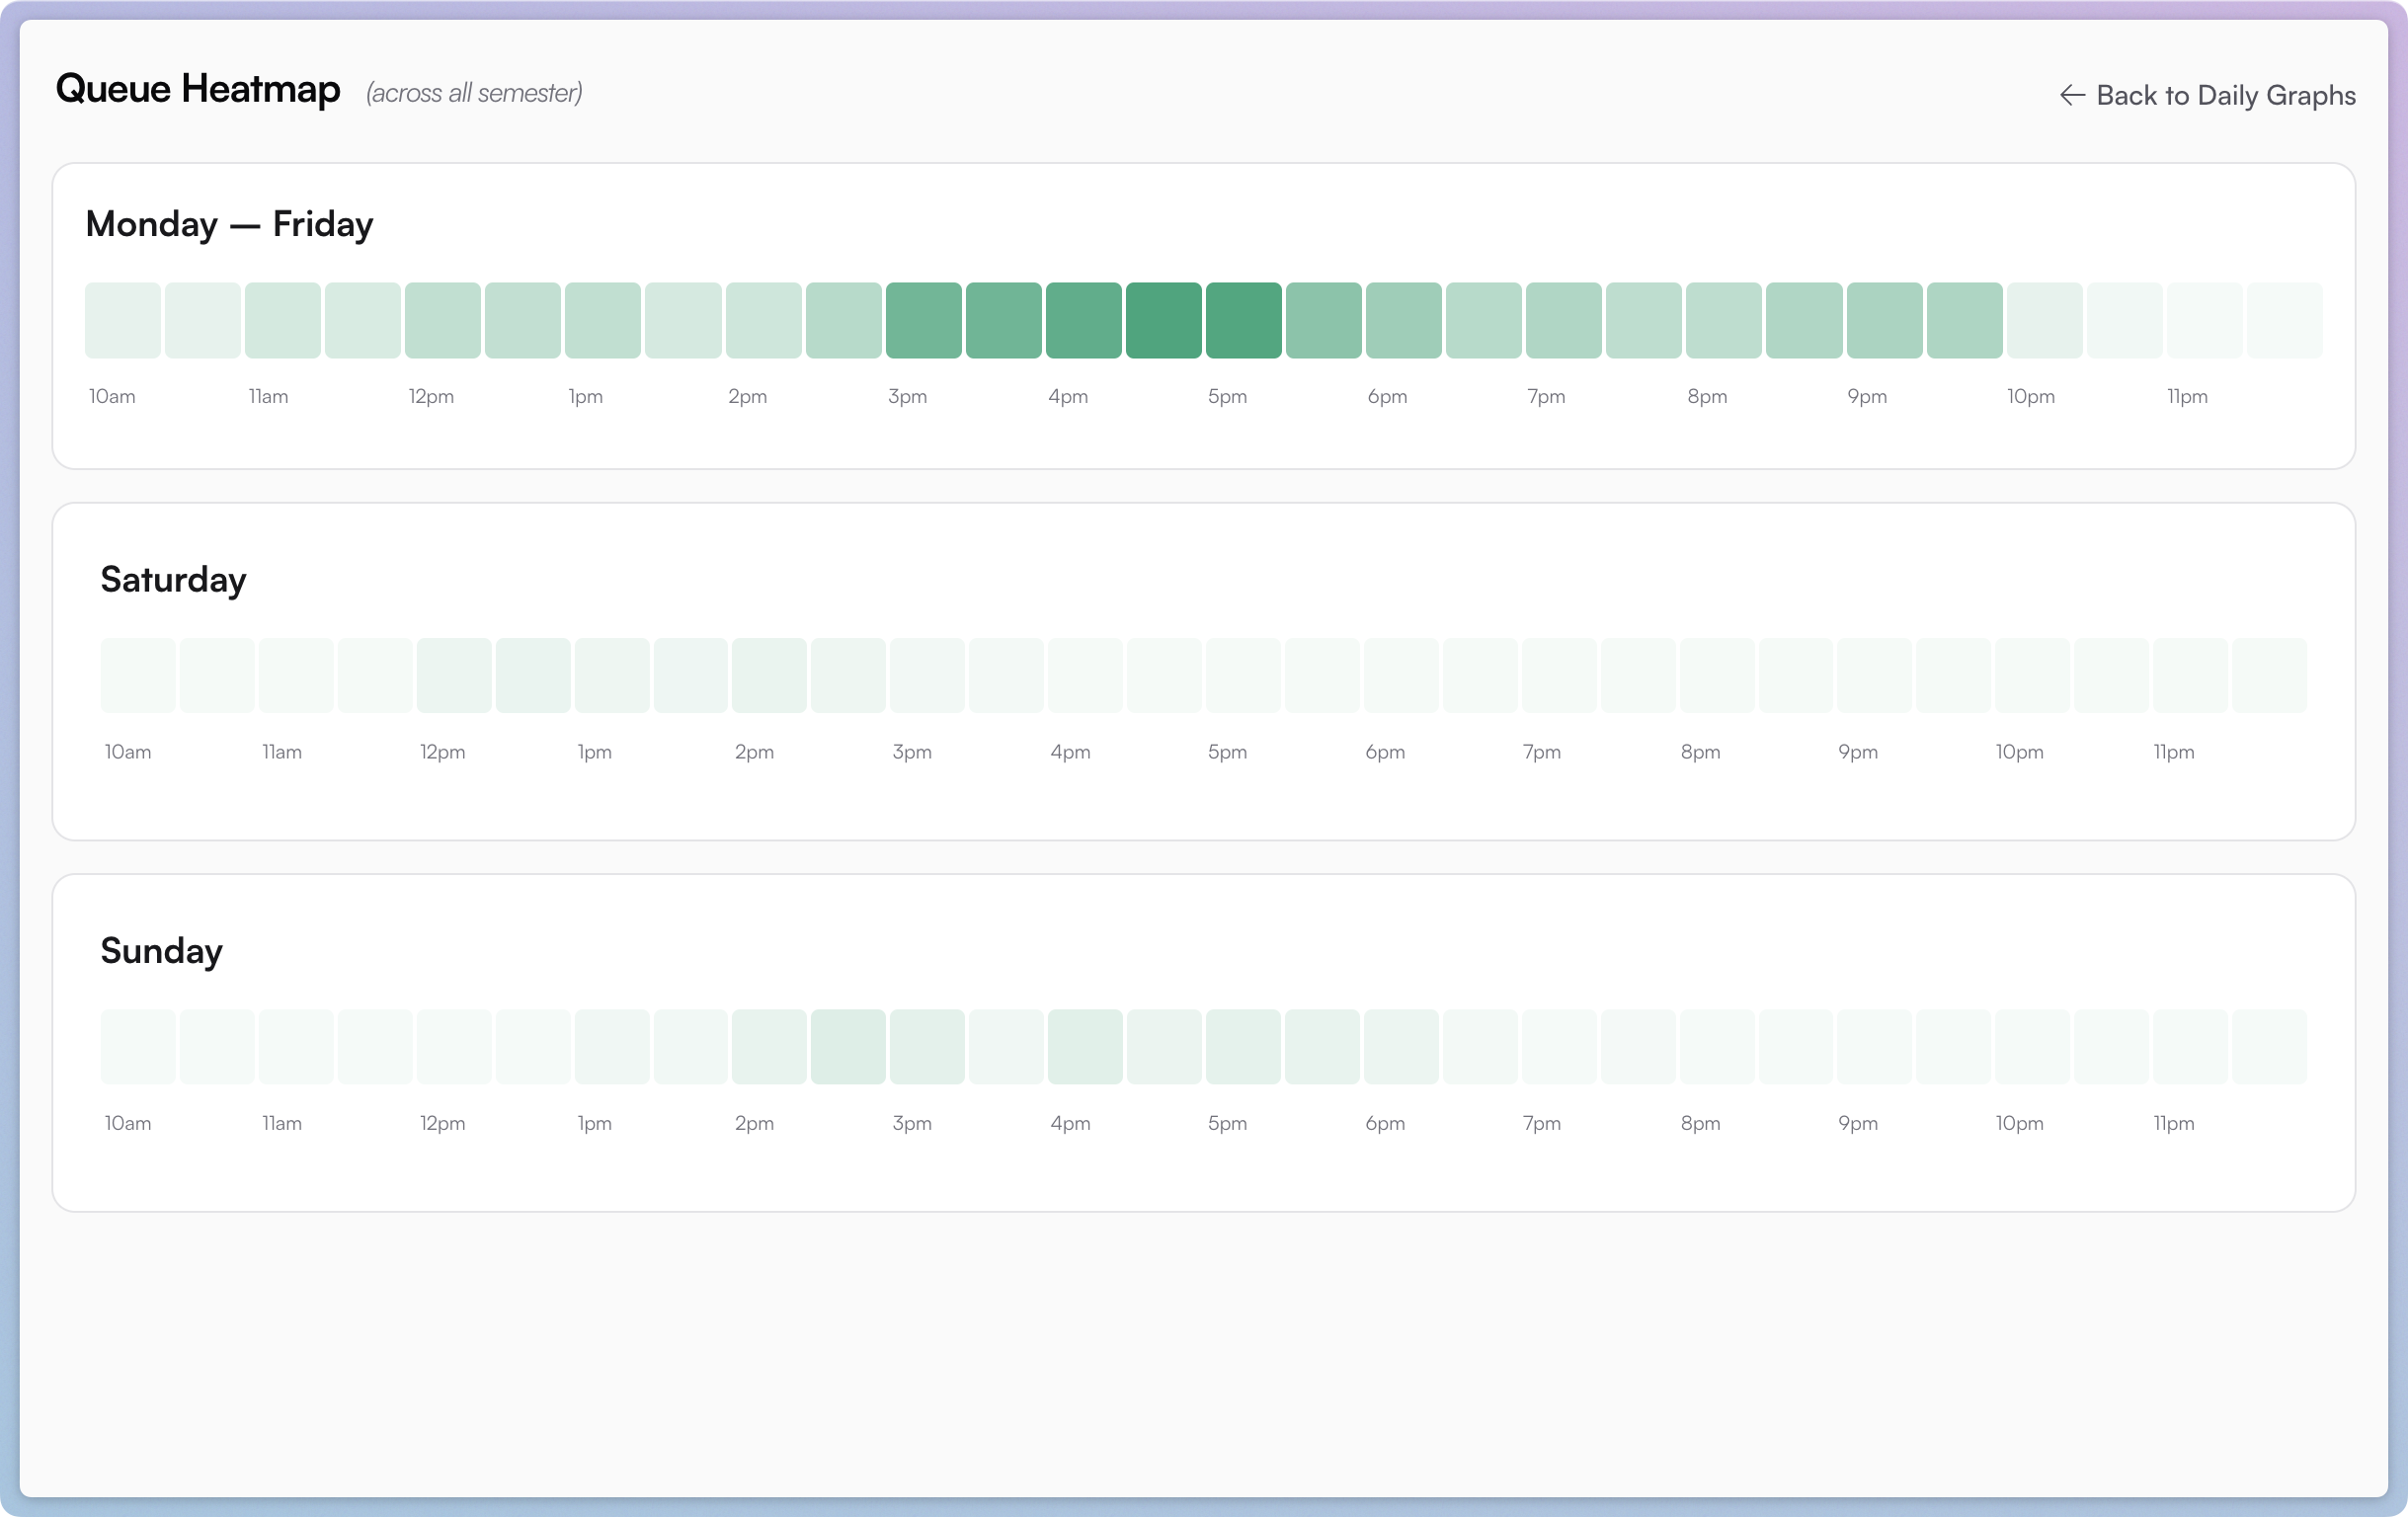
Task: Click the Sunday section heading
Action: pyautogui.click(x=161, y=951)
